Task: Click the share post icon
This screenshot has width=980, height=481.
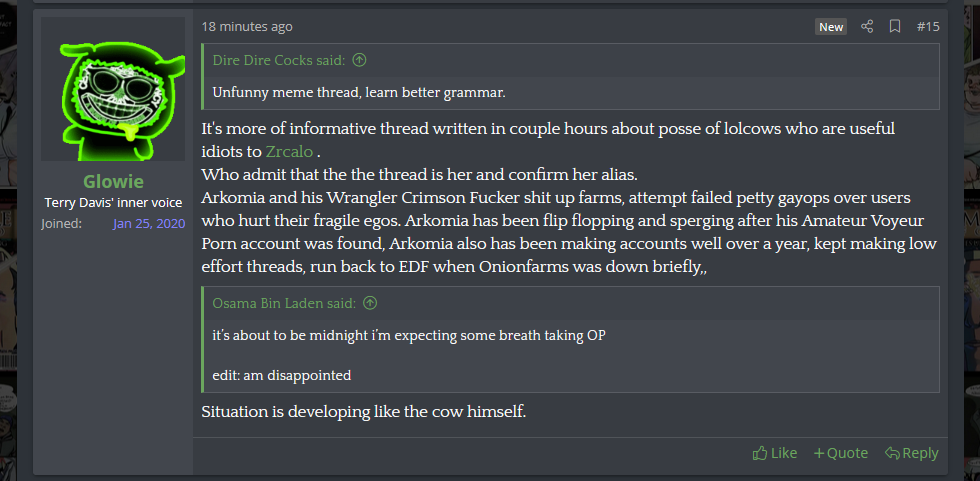Action: click(x=867, y=26)
